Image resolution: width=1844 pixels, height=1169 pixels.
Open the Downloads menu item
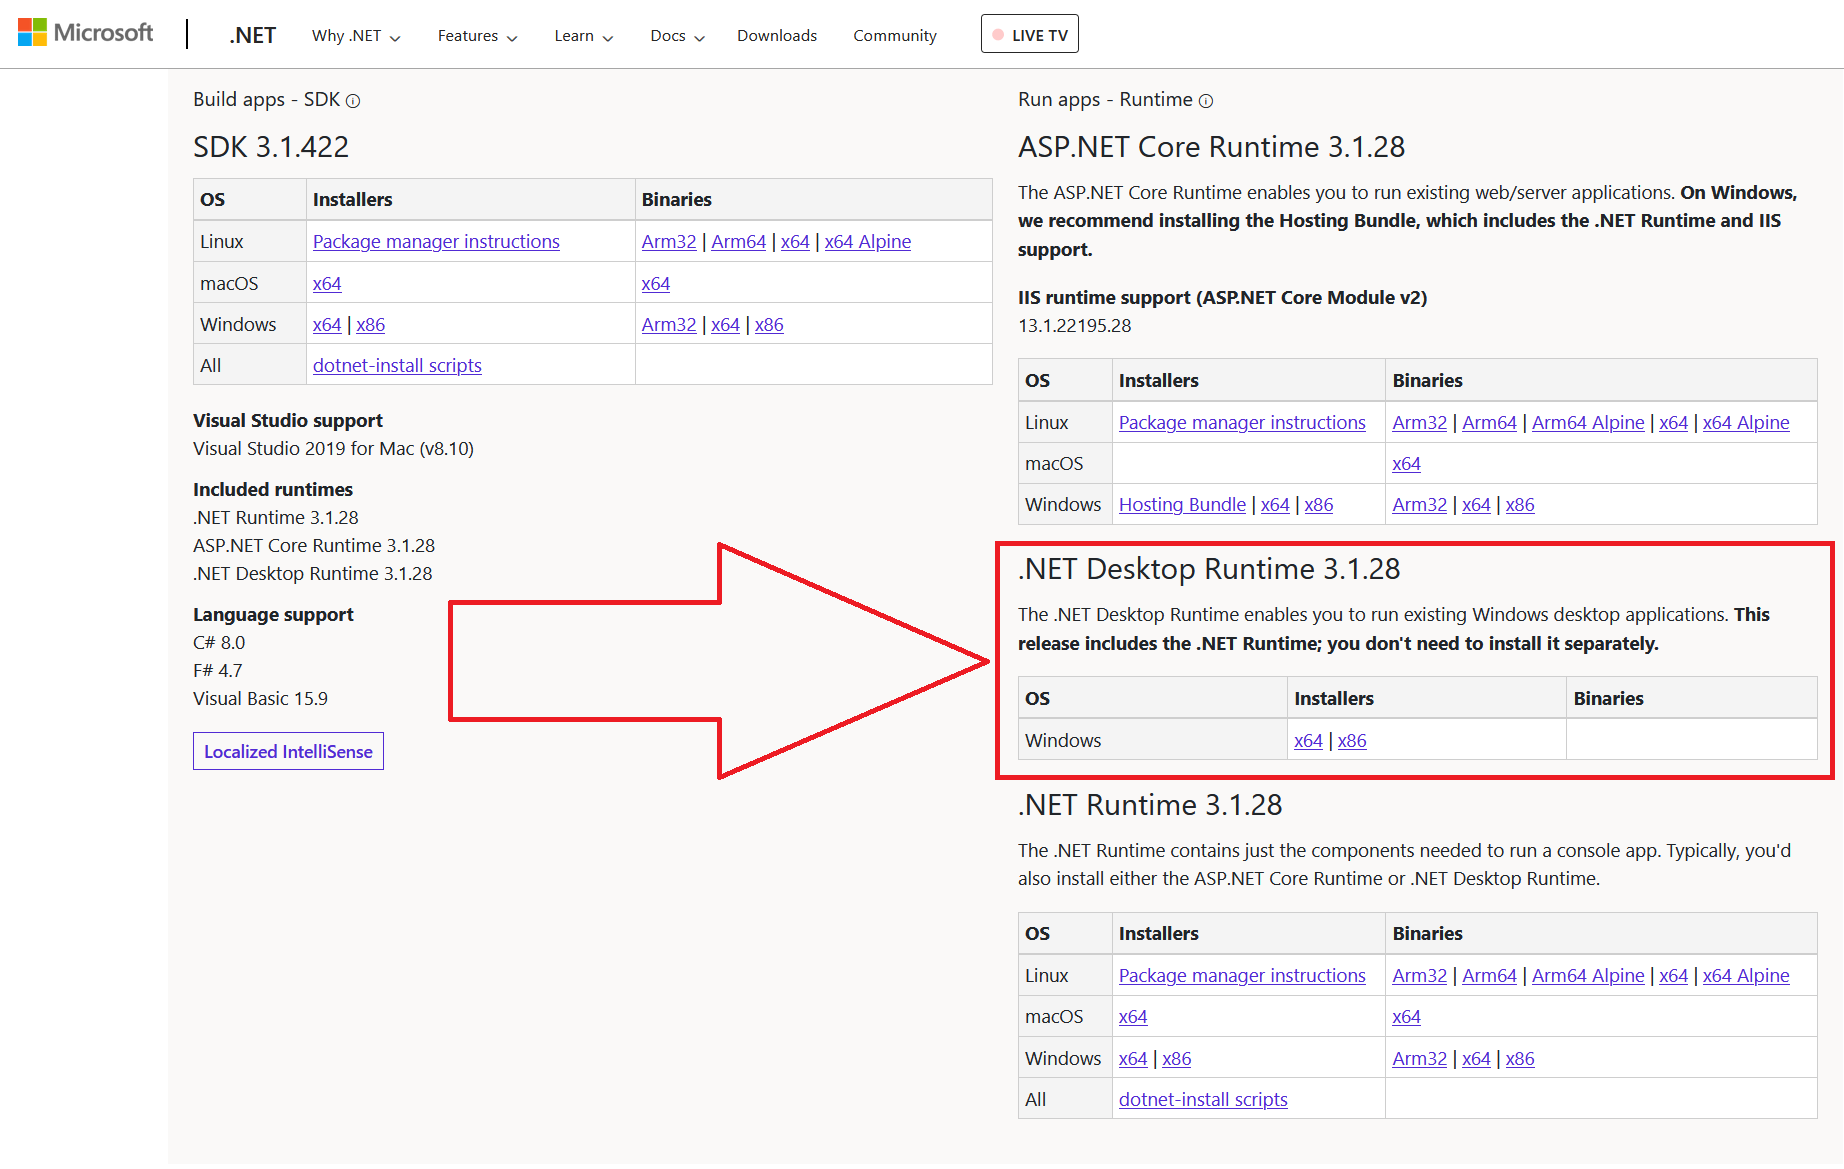777,36
